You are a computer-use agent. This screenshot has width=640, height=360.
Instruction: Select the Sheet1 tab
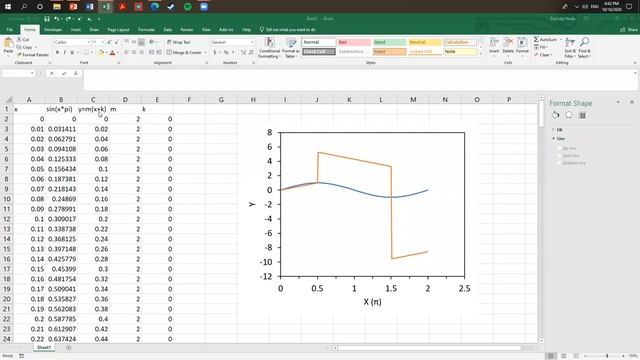44,347
